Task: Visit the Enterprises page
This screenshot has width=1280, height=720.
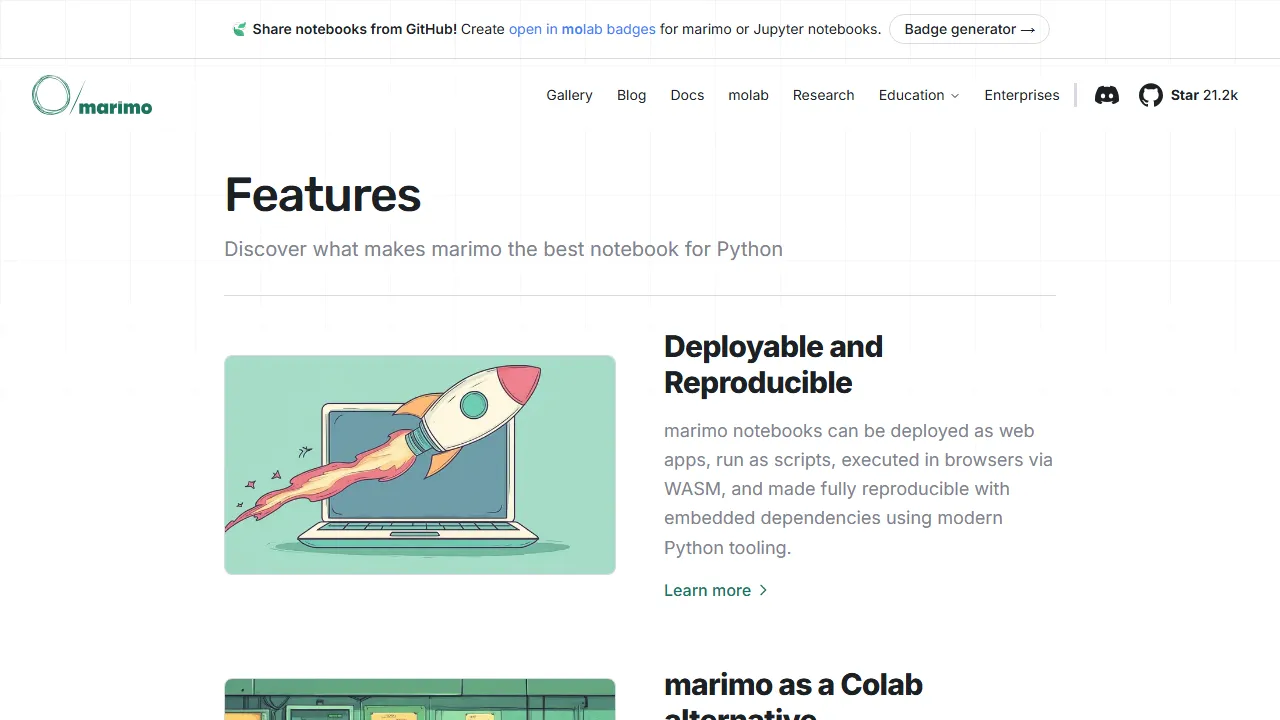Action: [x=1022, y=95]
